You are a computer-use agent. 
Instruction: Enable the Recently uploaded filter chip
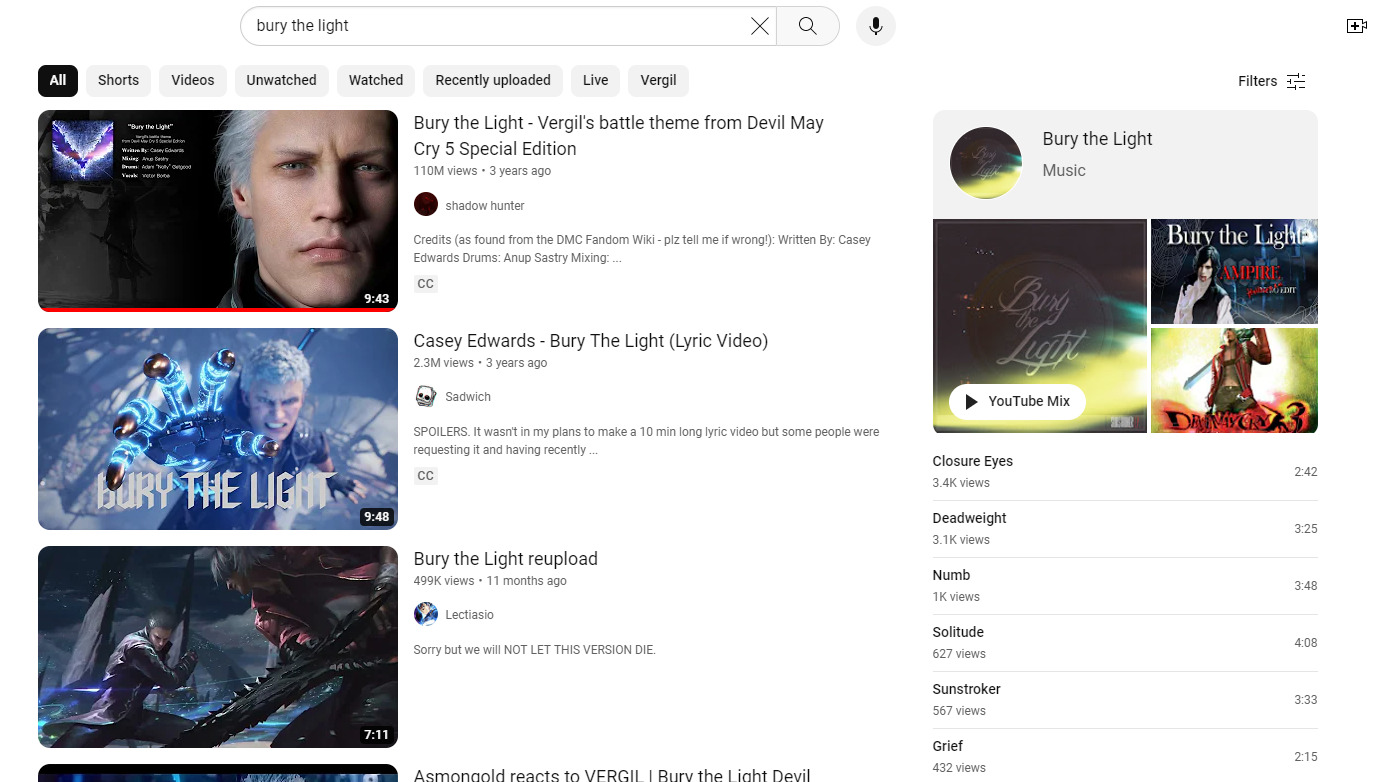click(492, 81)
